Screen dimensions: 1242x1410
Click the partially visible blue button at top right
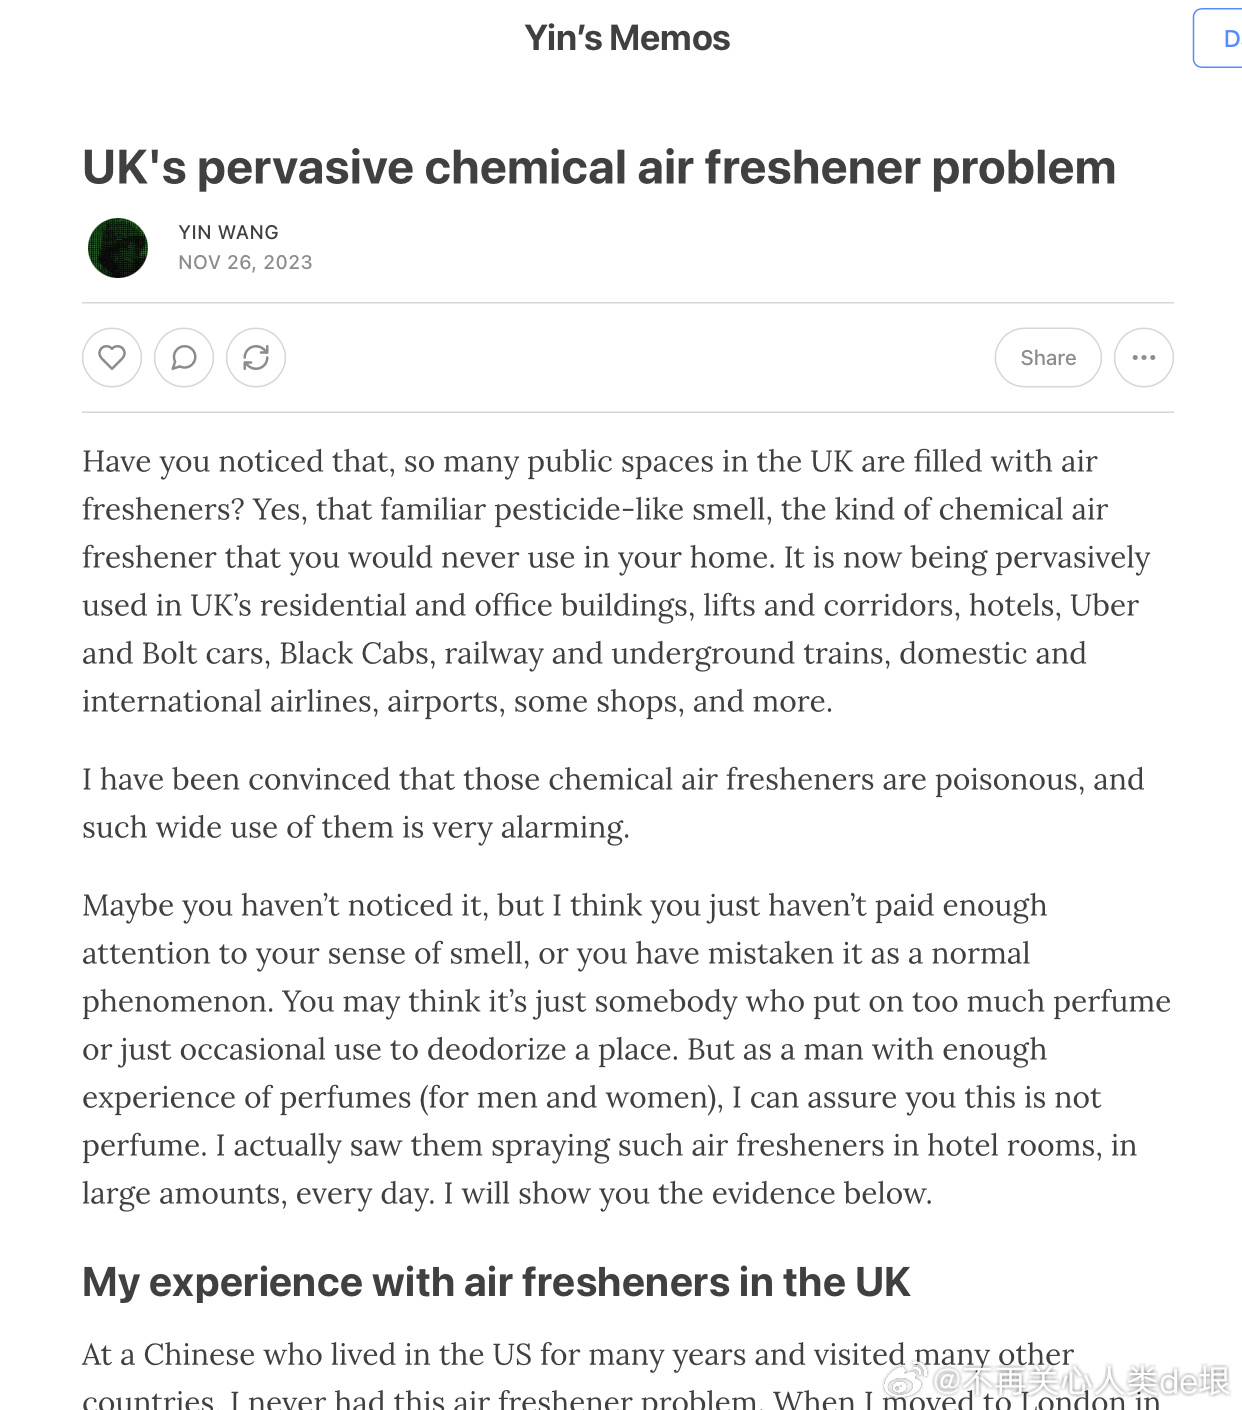pyautogui.click(x=1222, y=38)
